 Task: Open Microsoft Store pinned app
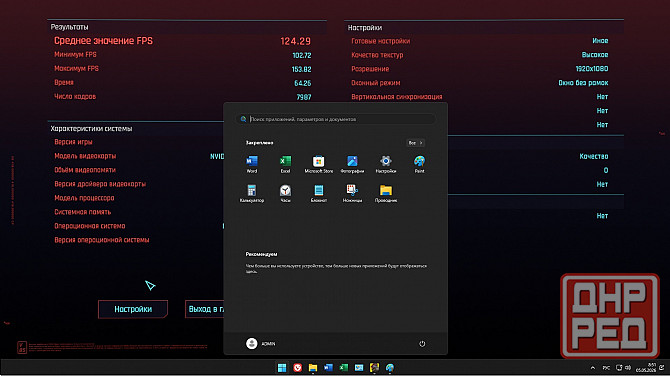point(318,164)
